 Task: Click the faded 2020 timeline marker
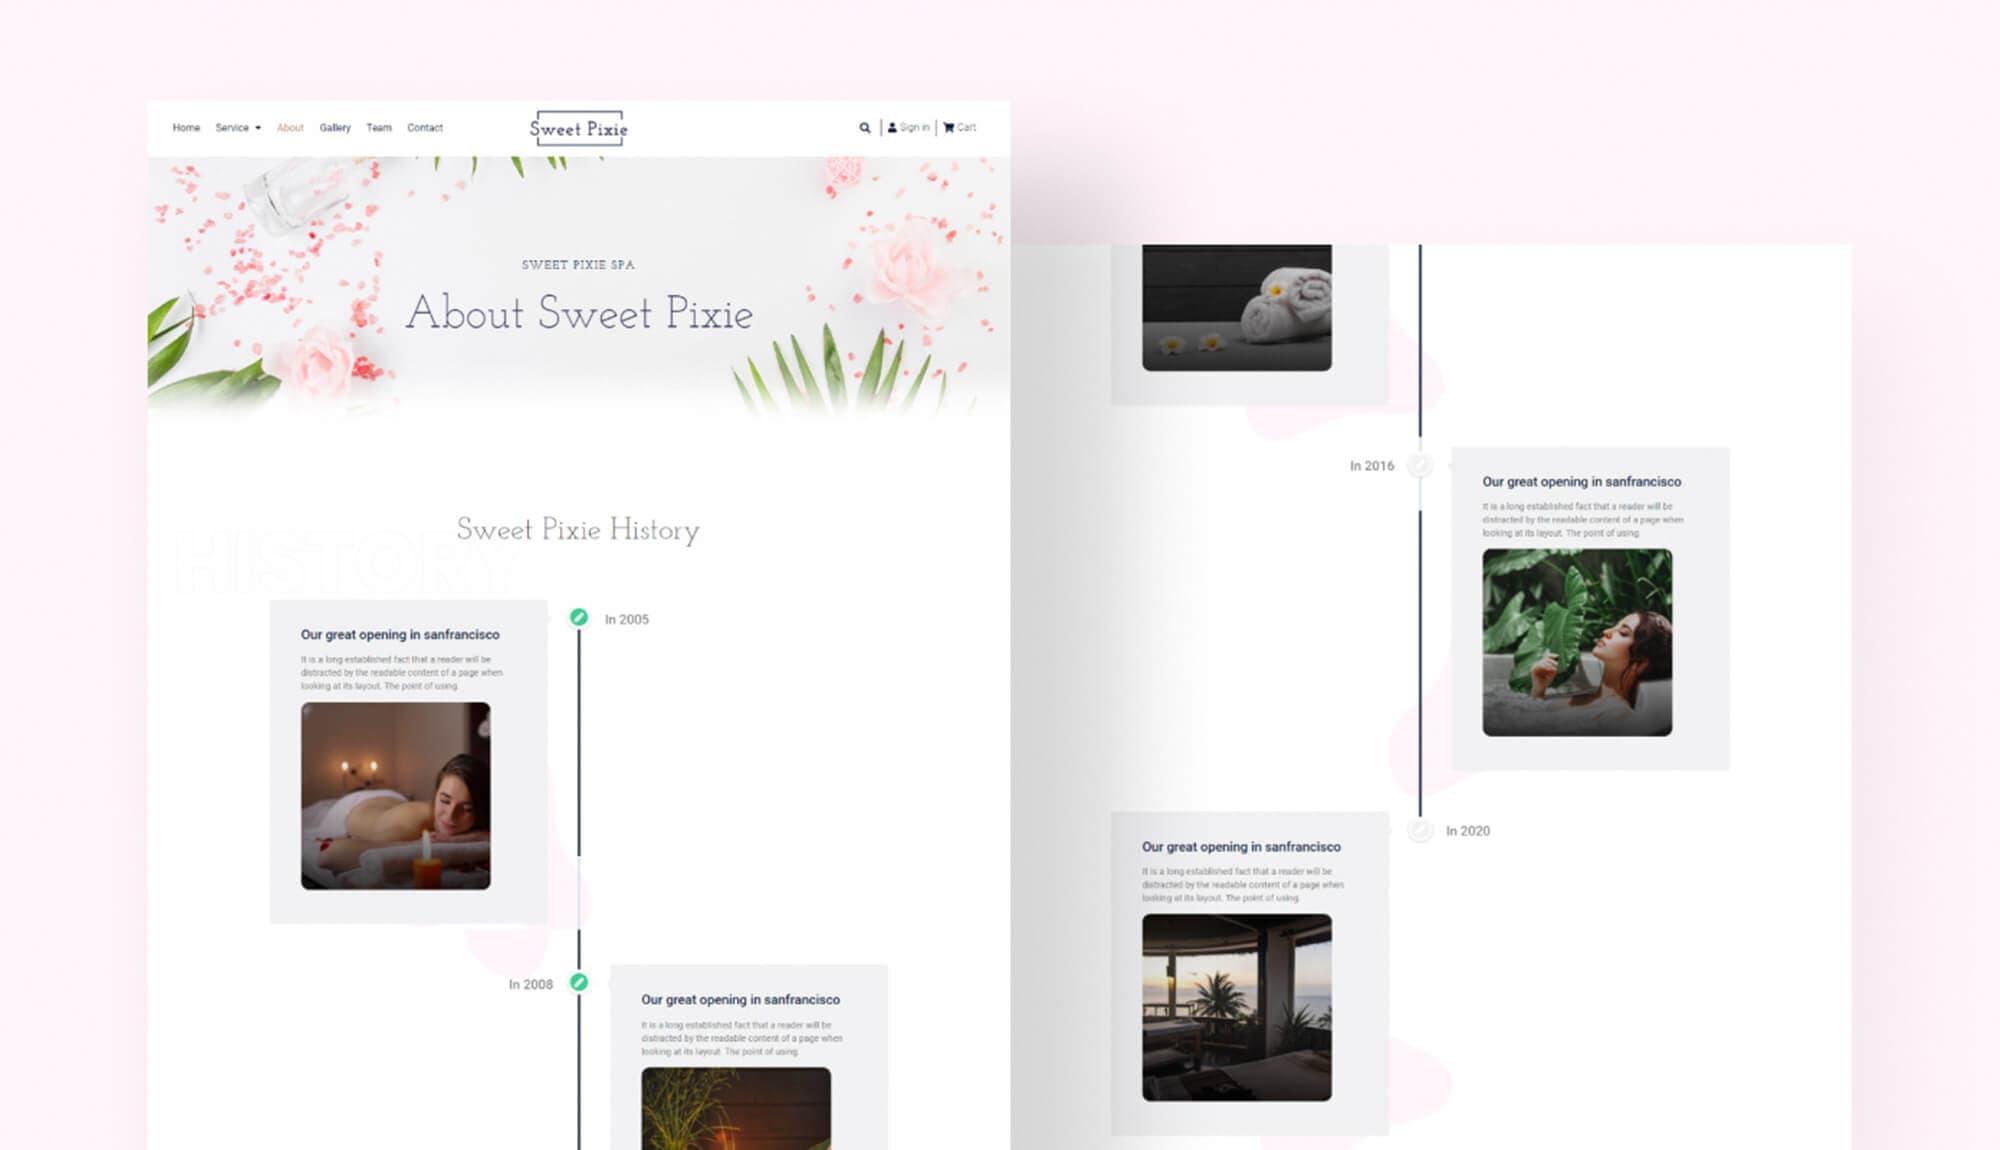click(x=1419, y=831)
